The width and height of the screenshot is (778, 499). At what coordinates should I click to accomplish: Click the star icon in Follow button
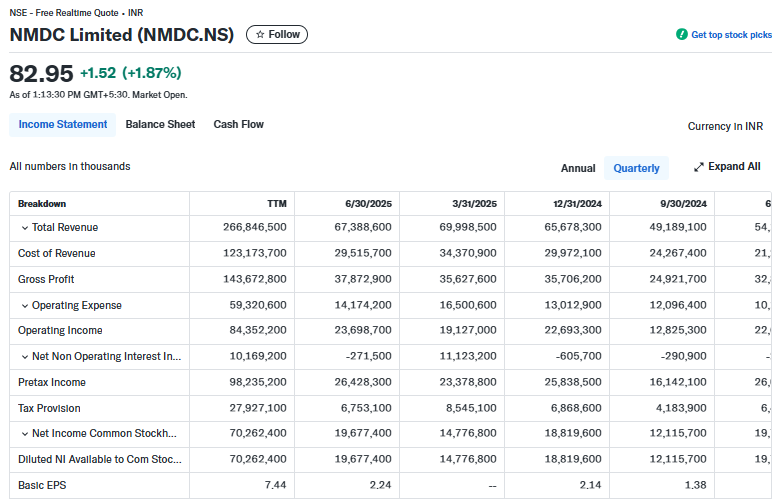click(x=260, y=35)
